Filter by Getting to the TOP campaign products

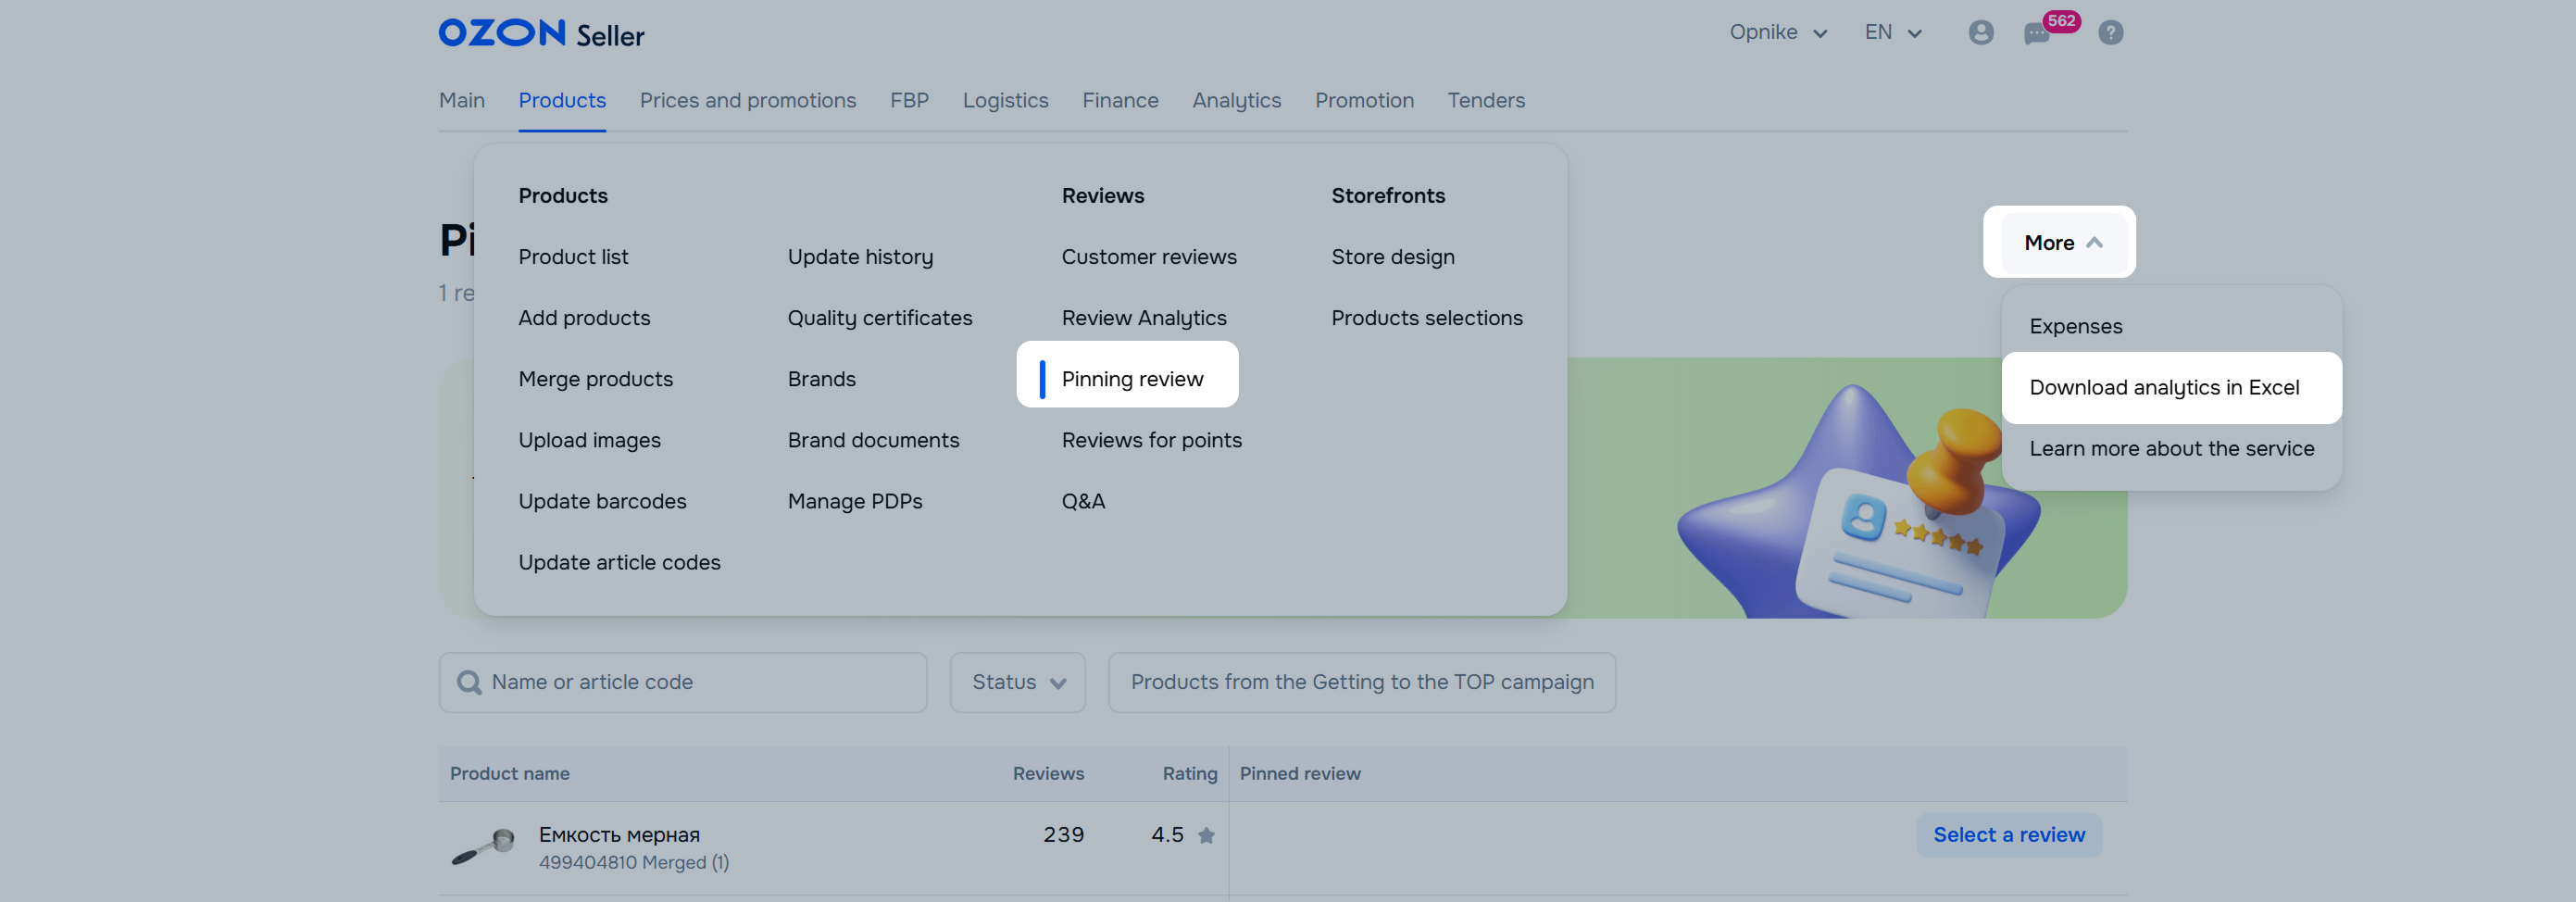tap(1361, 682)
